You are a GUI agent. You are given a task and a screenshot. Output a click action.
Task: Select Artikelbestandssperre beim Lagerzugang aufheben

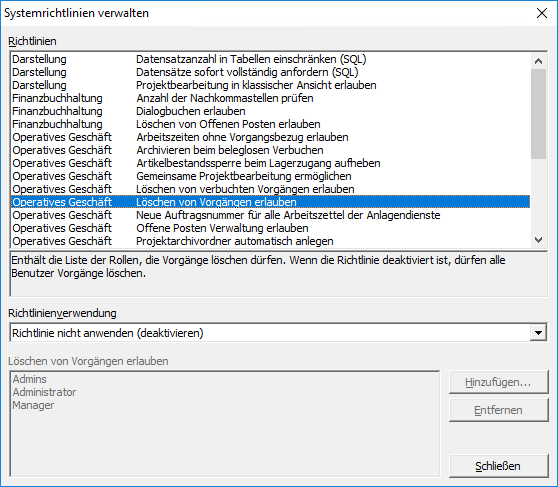[270, 163]
